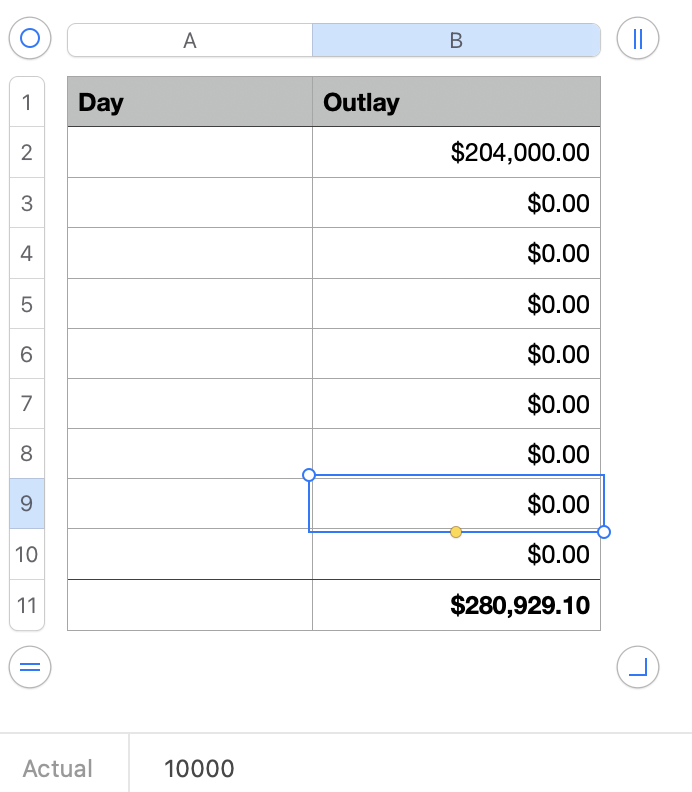The width and height of the screenshot is (692, 792).
Task: Click the top-left selection handle of cell B9
Action: [309, 475]
